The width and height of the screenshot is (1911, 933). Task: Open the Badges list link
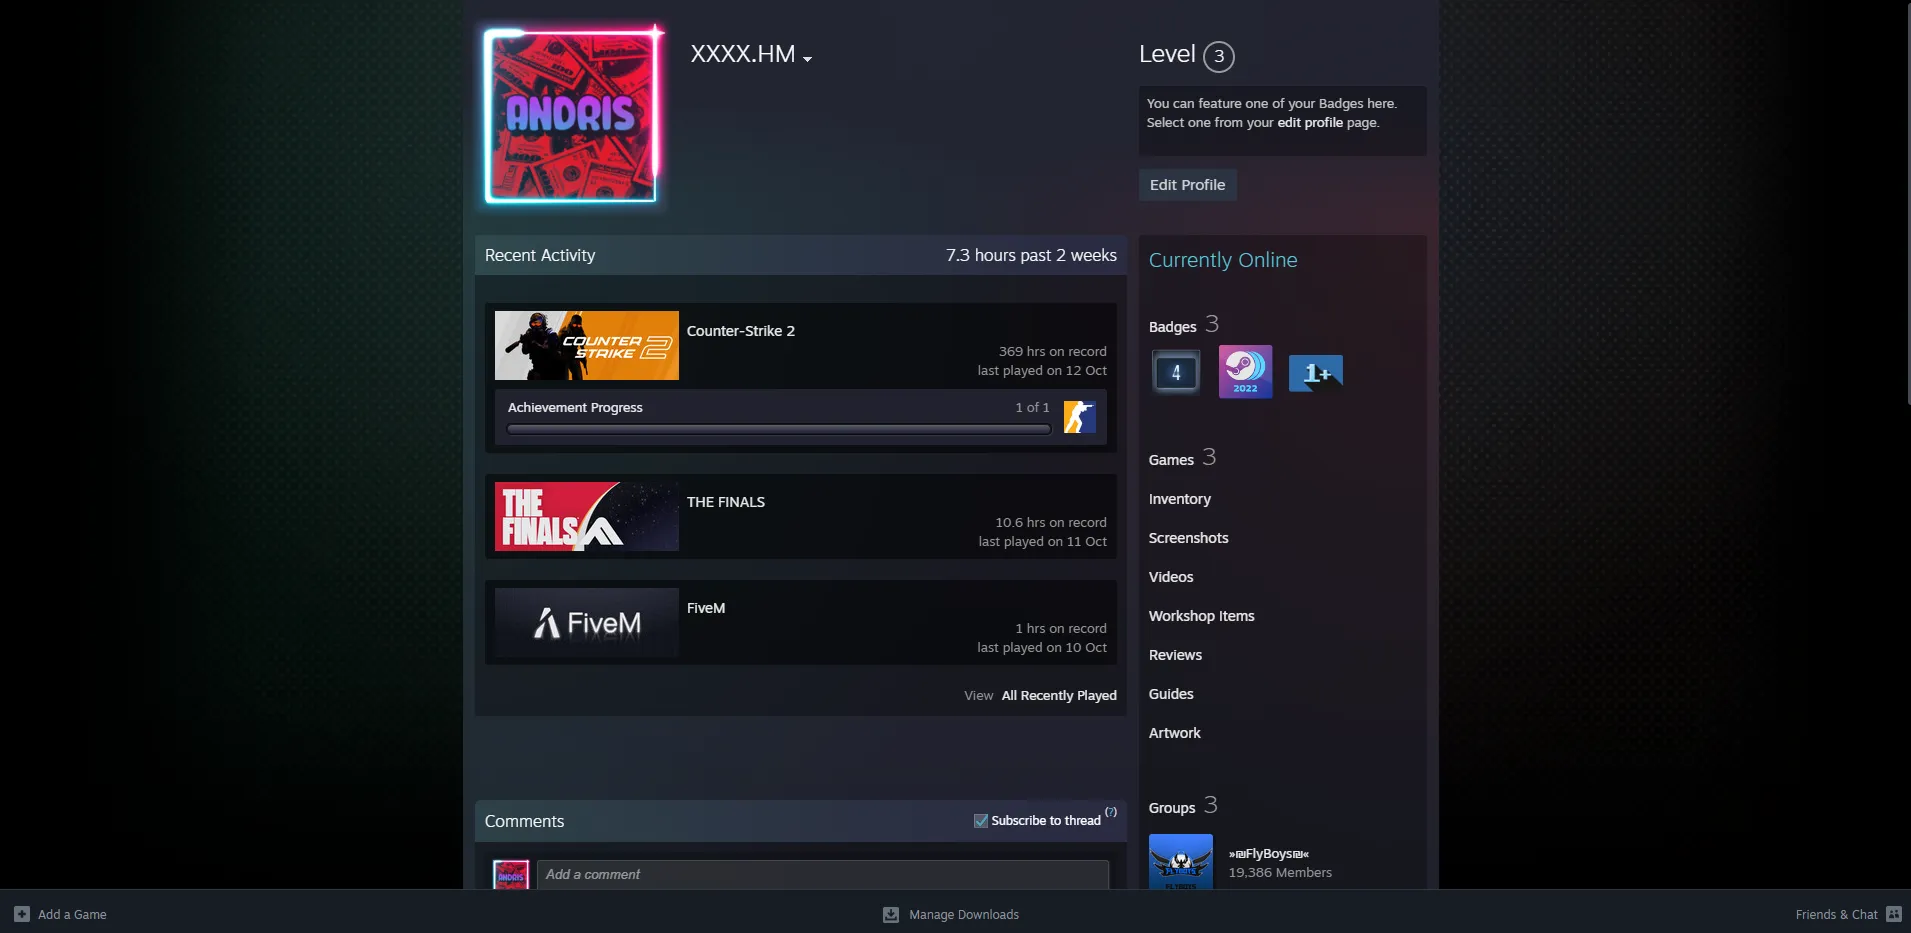1173,327
